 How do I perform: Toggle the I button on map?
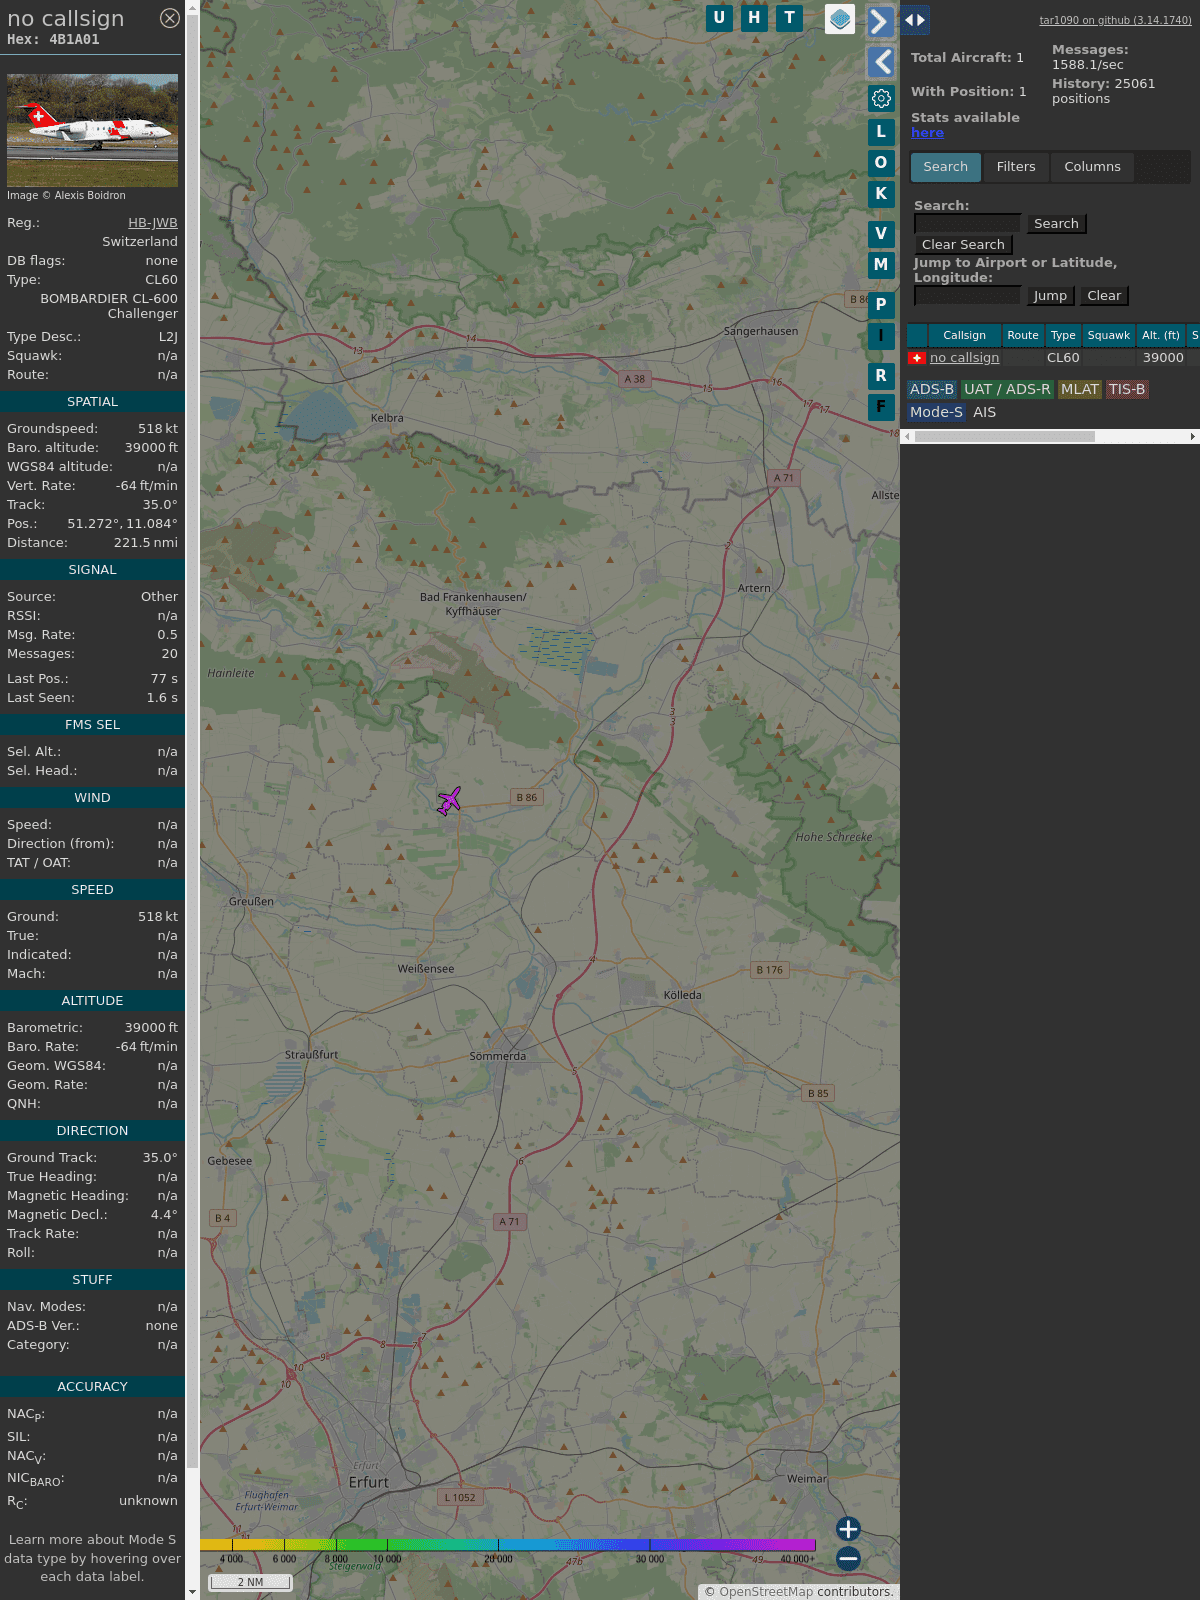point(881,335)
